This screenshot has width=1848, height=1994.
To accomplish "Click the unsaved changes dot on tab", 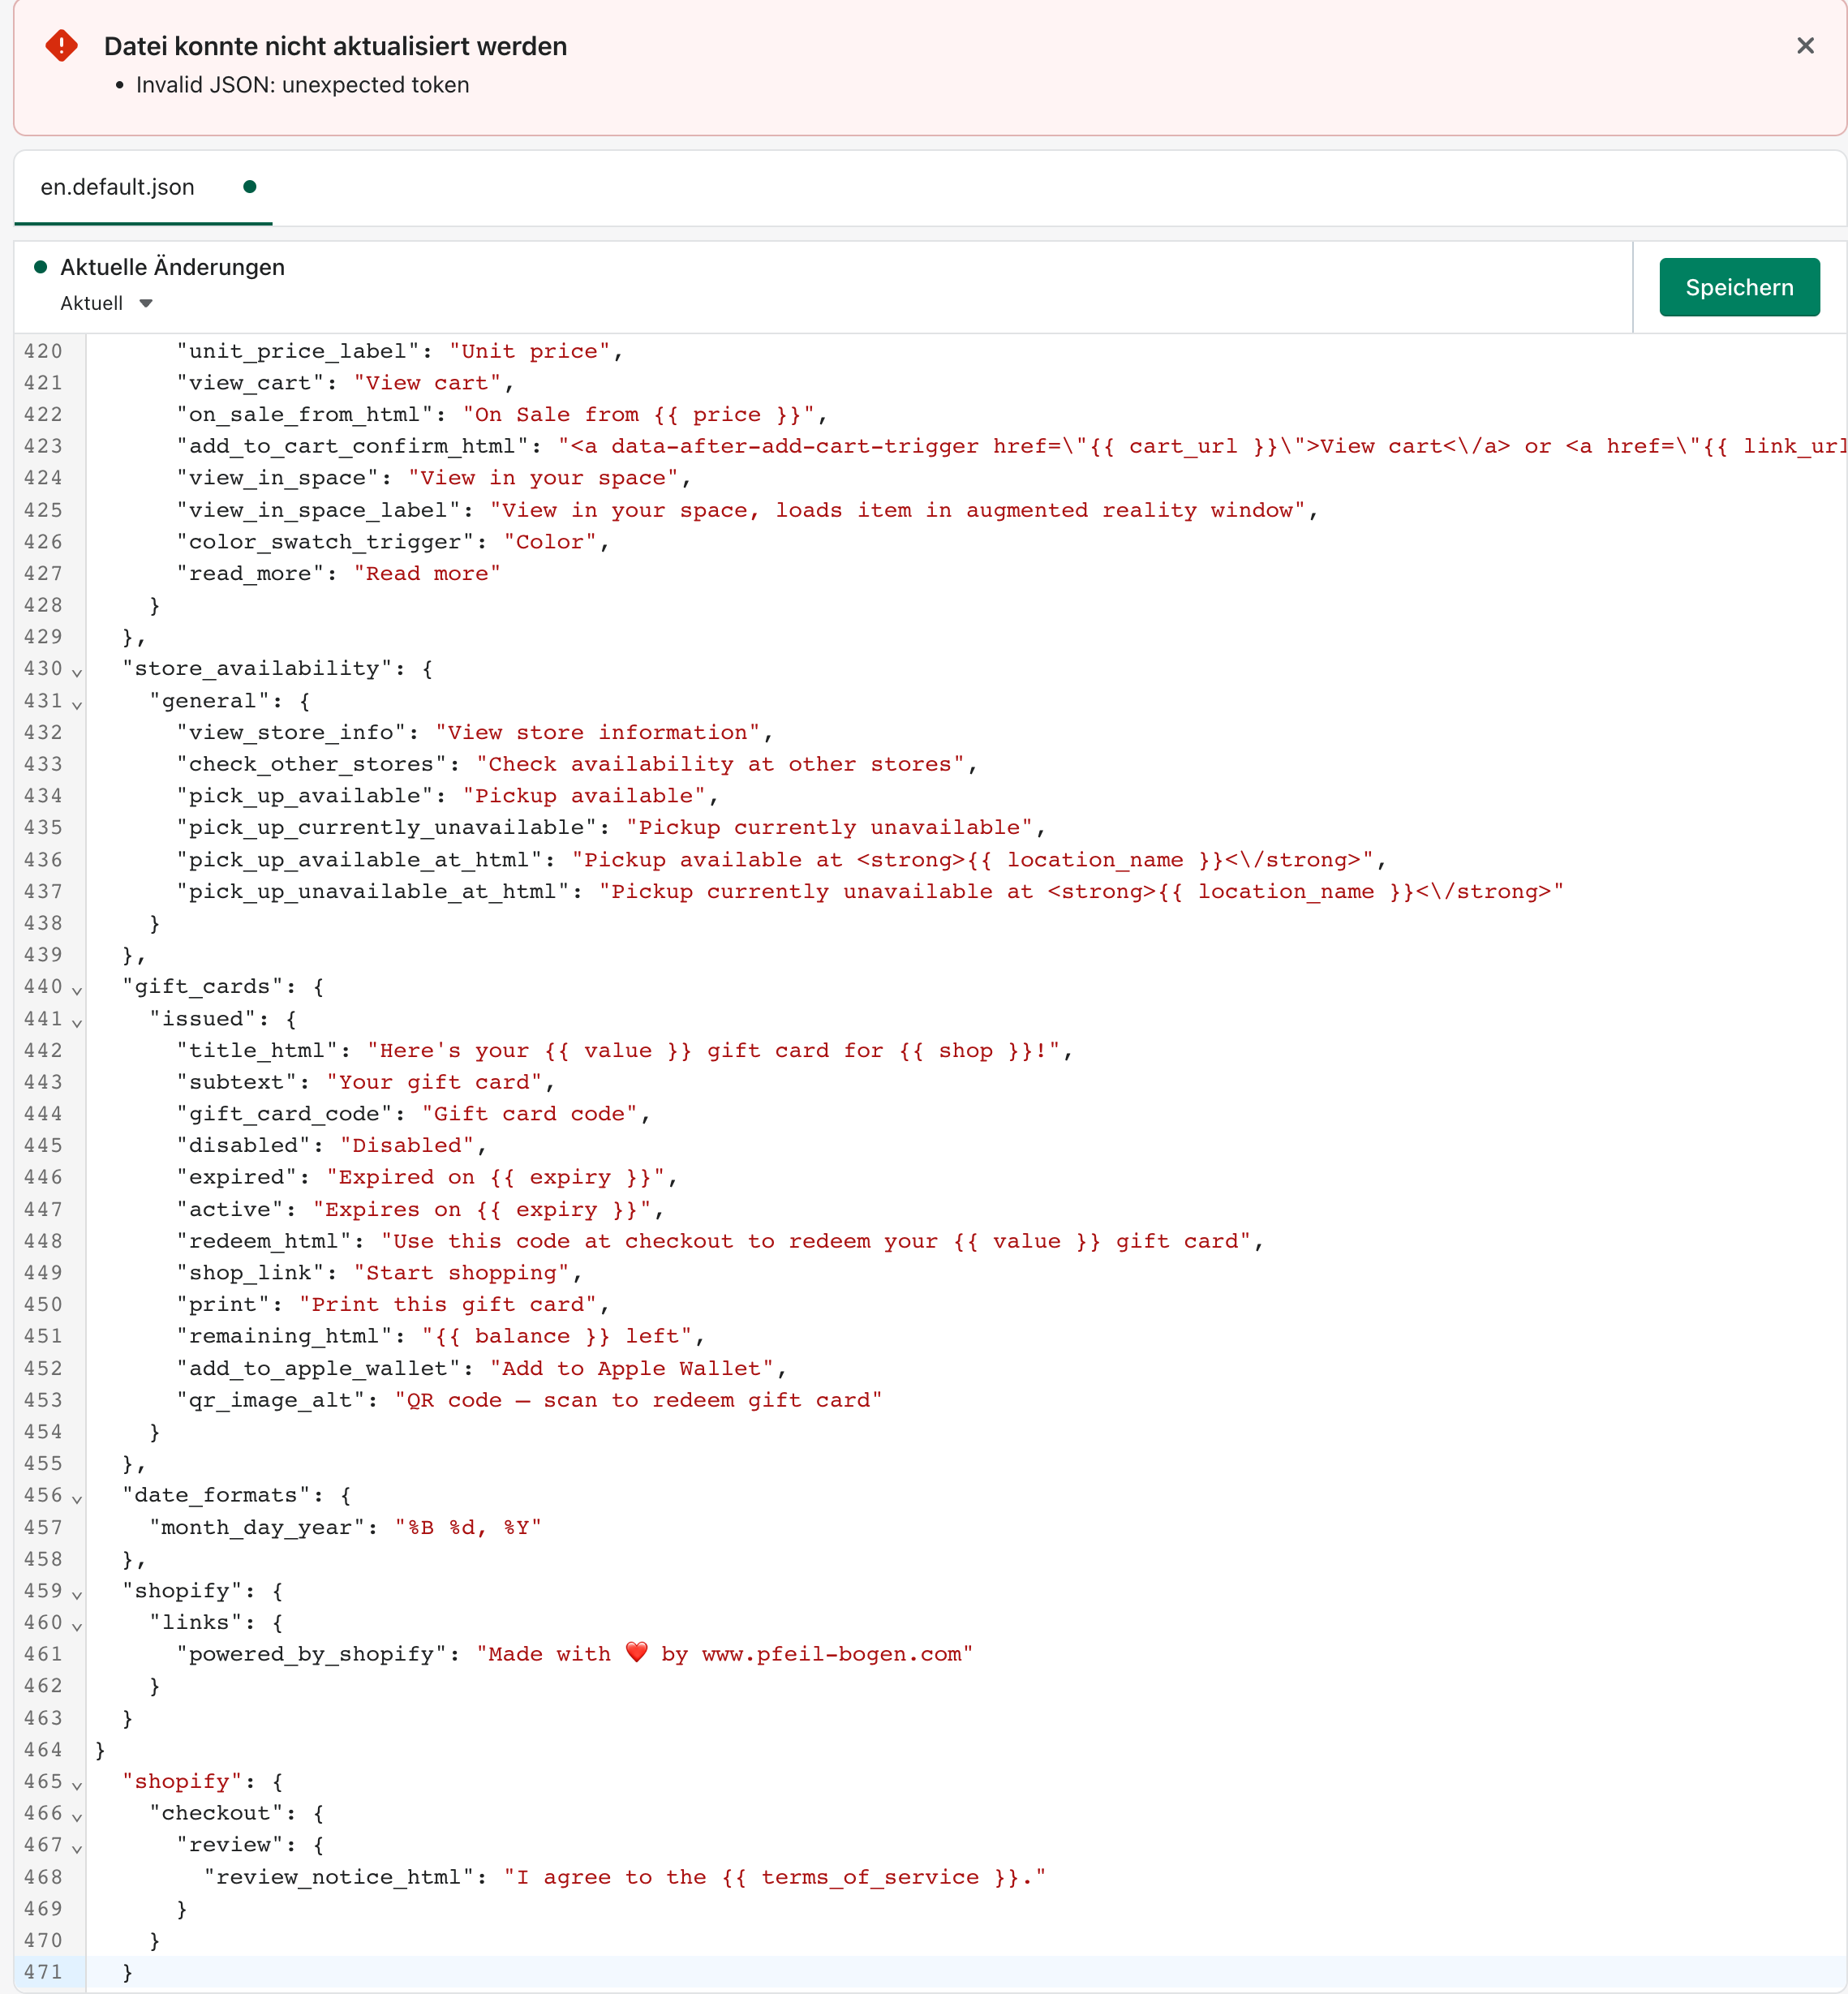I will tap(250, 187).
